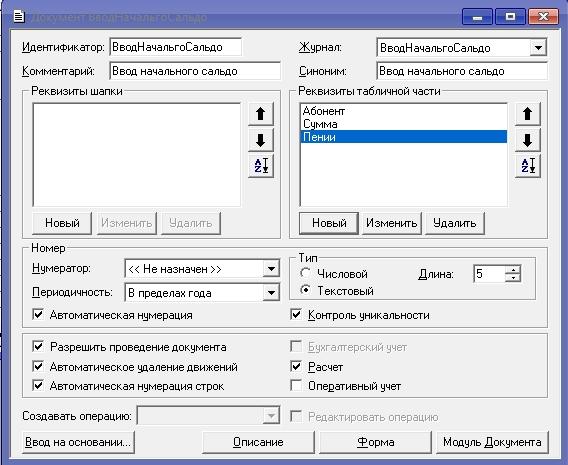Maximize the document window

(x=510, y=17)
